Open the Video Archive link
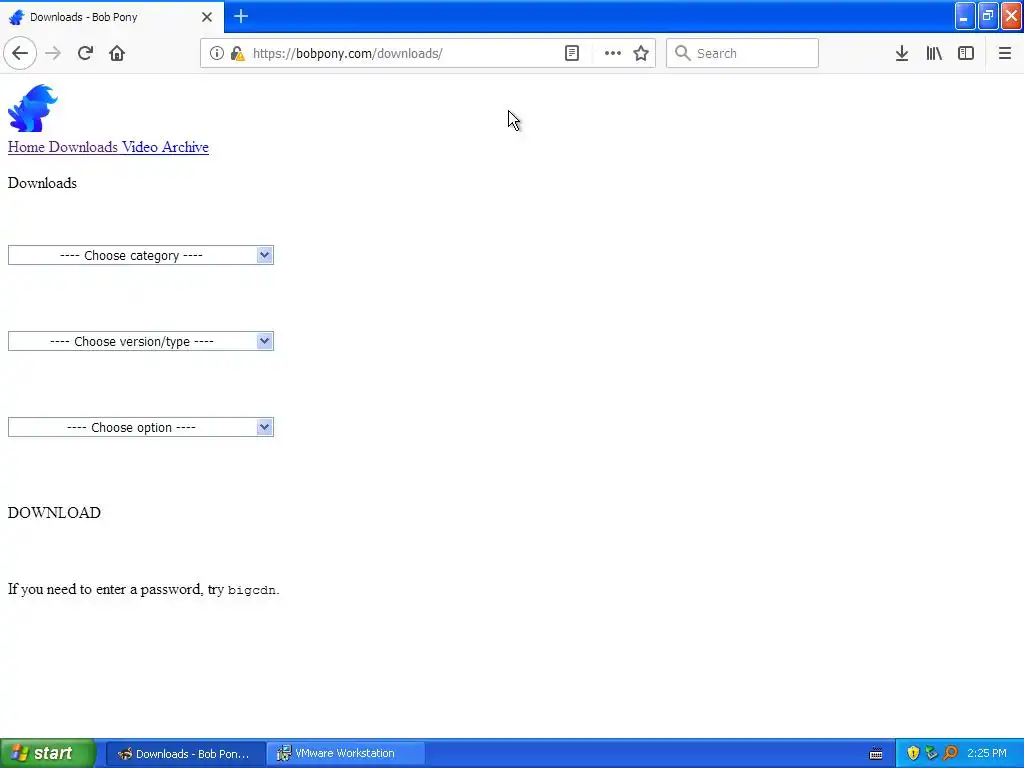Viewport: 1024px width, 768px height. (x=165, y=147)
